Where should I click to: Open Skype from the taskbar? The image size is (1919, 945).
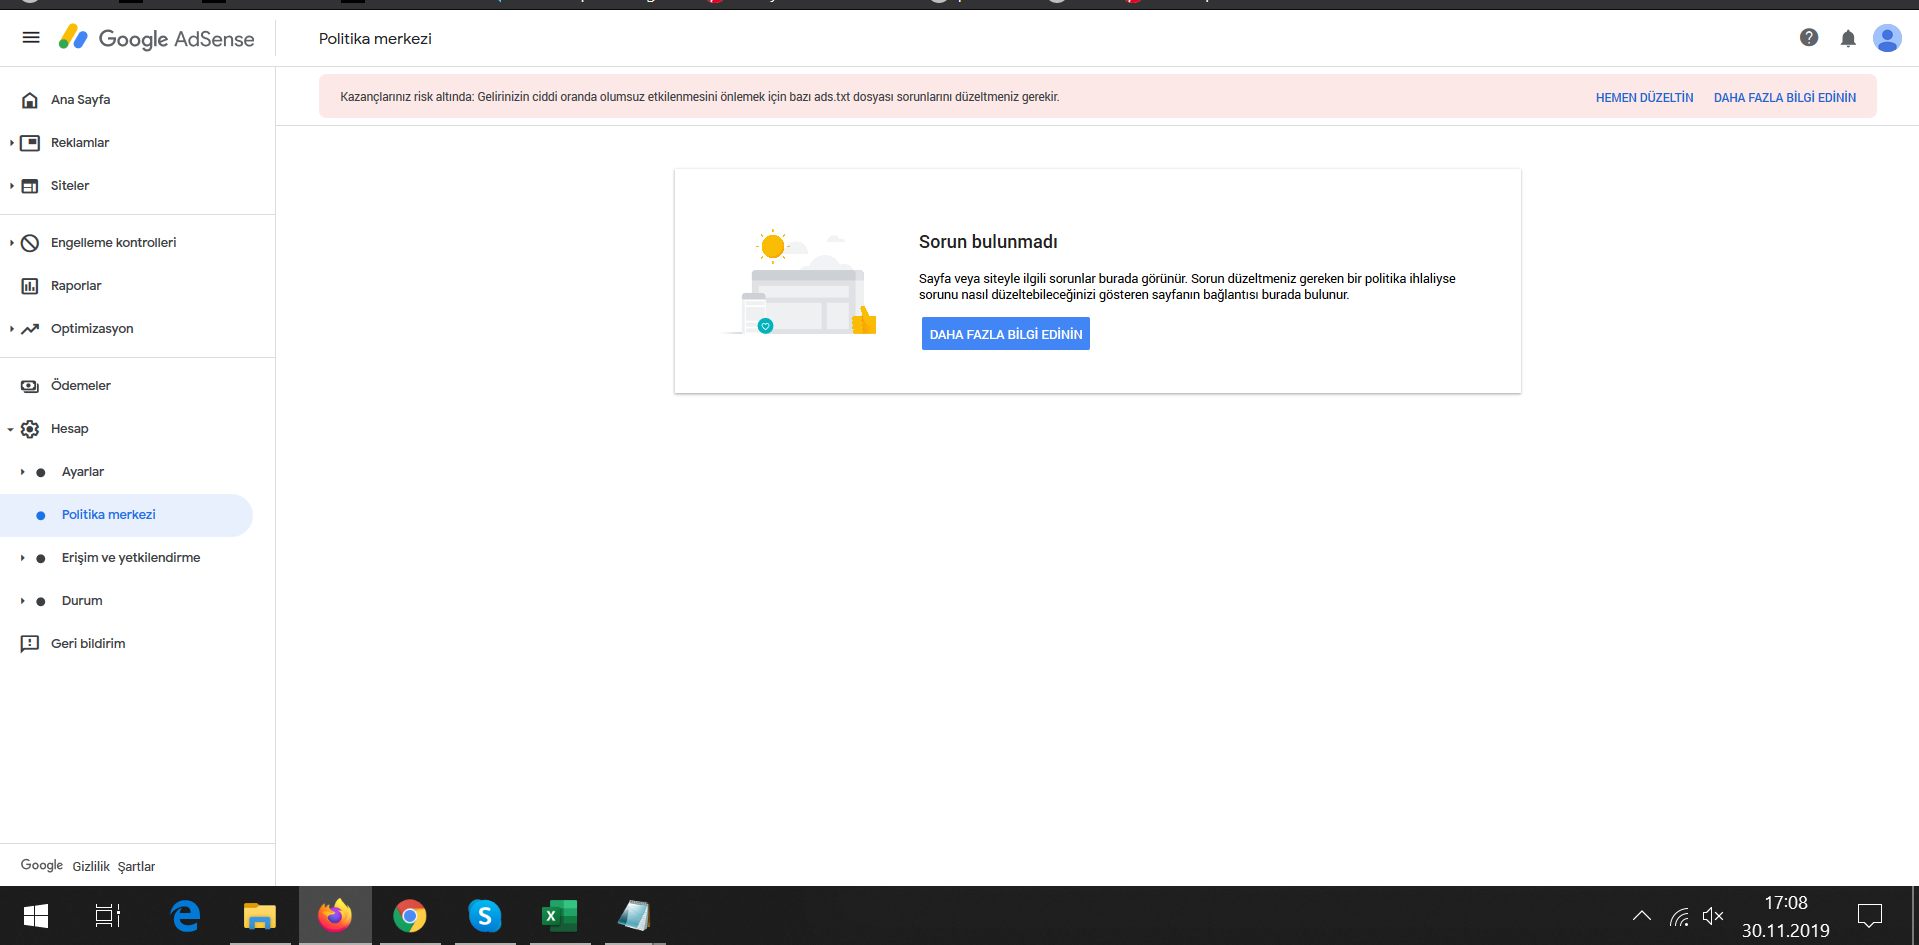click(485, 916)
